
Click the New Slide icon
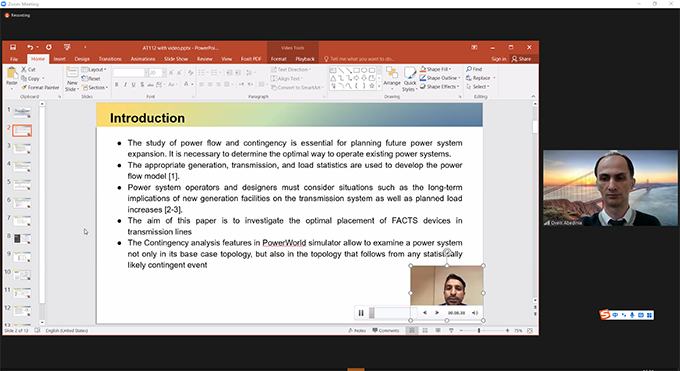[72, 72]
